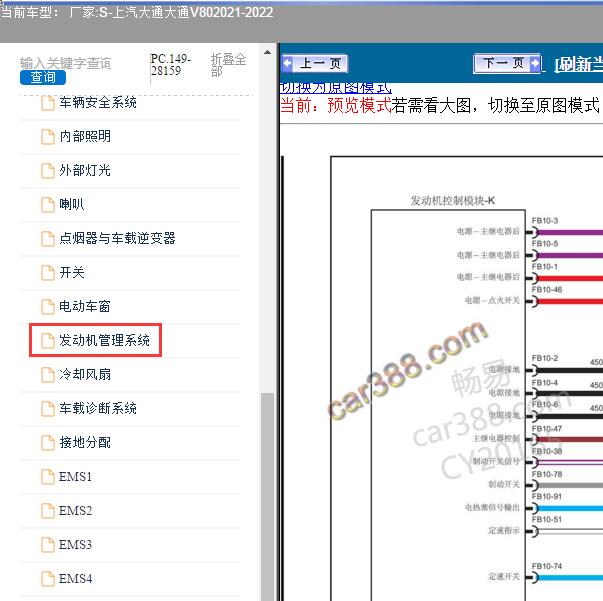Click the right arrow icon on 下一页
Viewport: 603px width, 601px height.
pos(535,63)
